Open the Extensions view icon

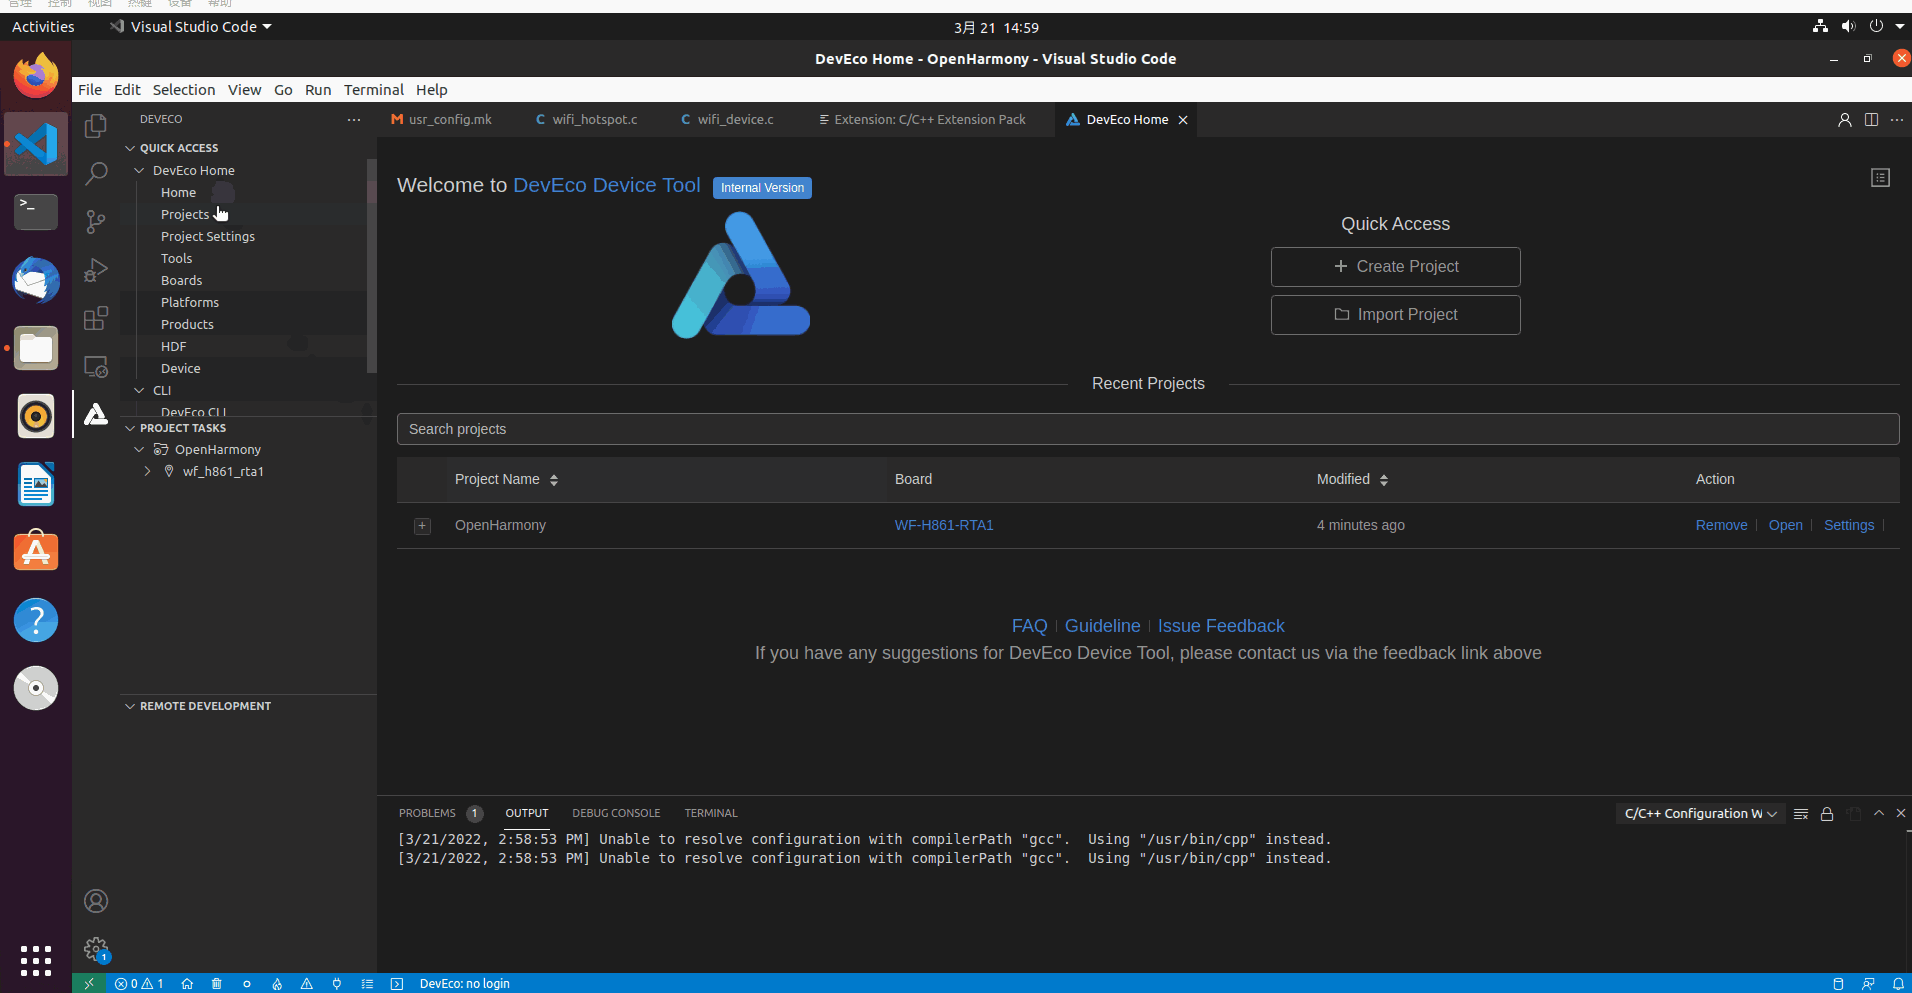coord(96,319)
